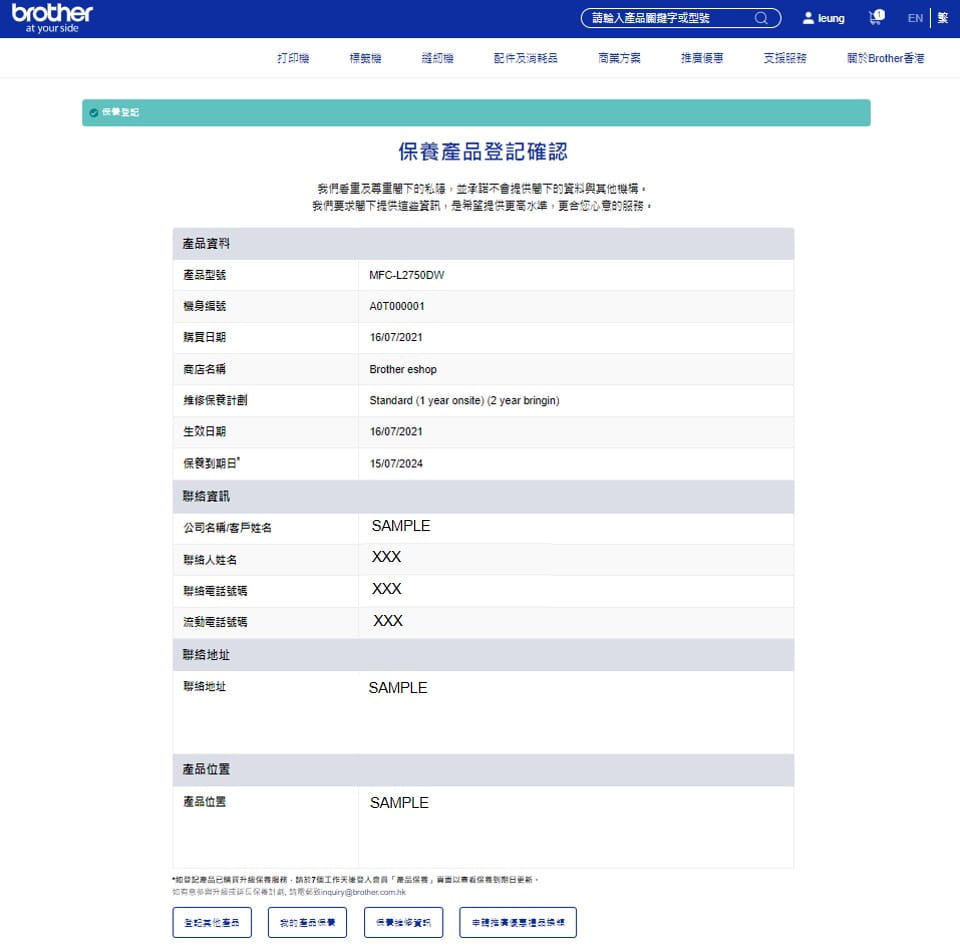This screenshot has height=952, width=960.
Task: Open the shopping cart icon
Action: [x=877, y=17]
